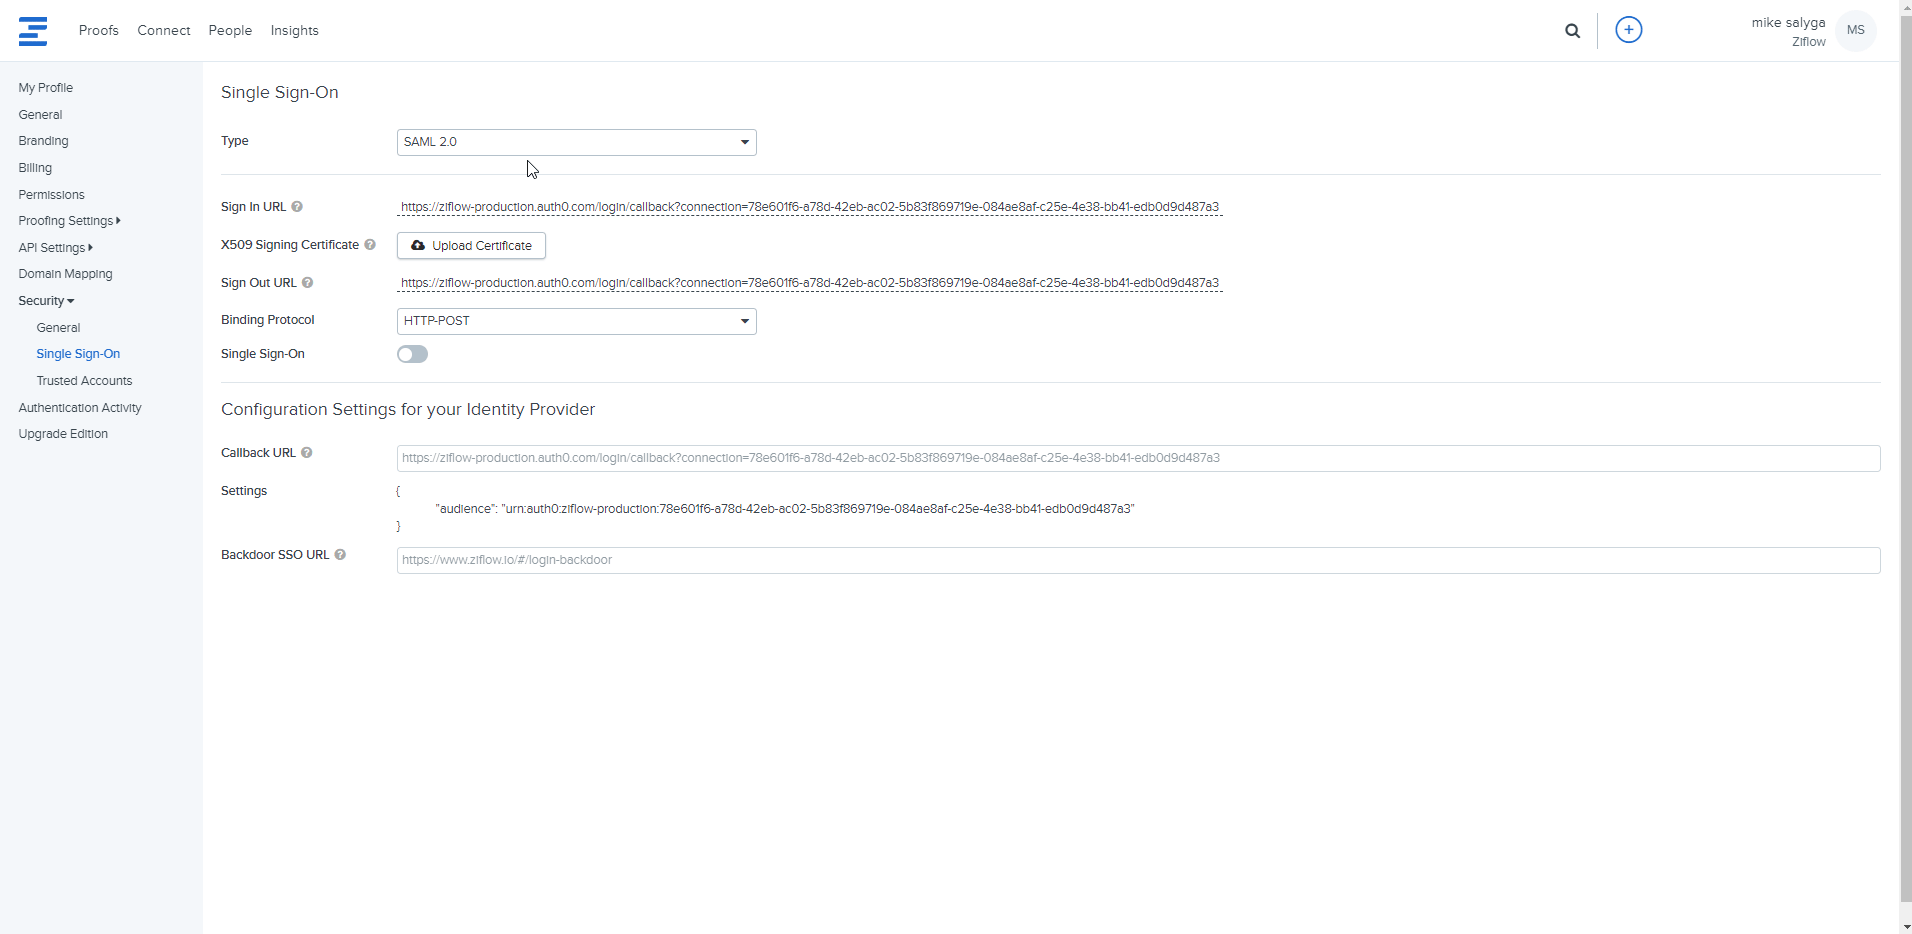
Task: Click help icon beside X509 Signing Certificate
Action: (370, 245)
